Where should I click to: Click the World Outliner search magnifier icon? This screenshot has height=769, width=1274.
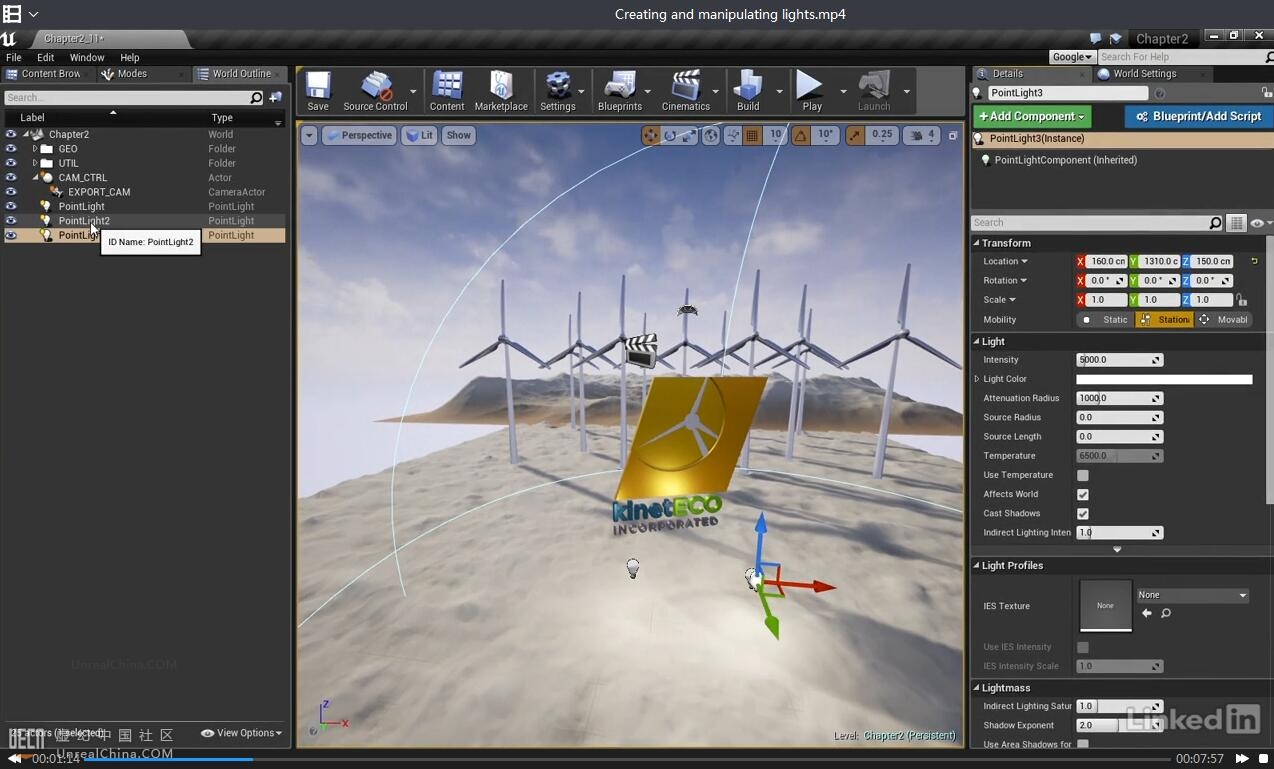pos(256,97)
